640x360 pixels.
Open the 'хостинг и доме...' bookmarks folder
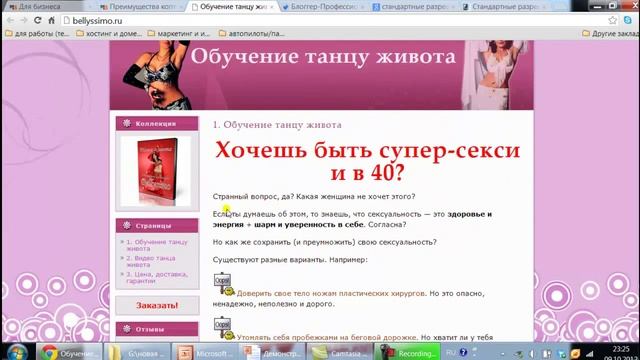click(109, 33)
